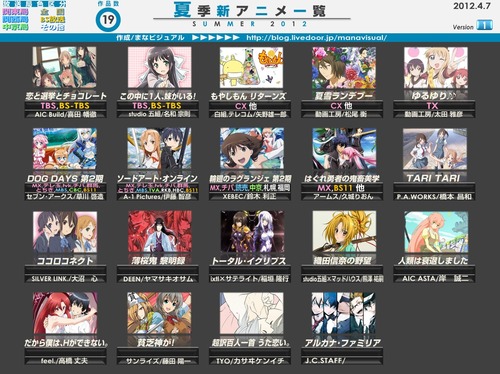Image resolution: width=500 pixels, height=374 pixels.
Task: Select the 関西局 legend label
Action: point(16,19)
